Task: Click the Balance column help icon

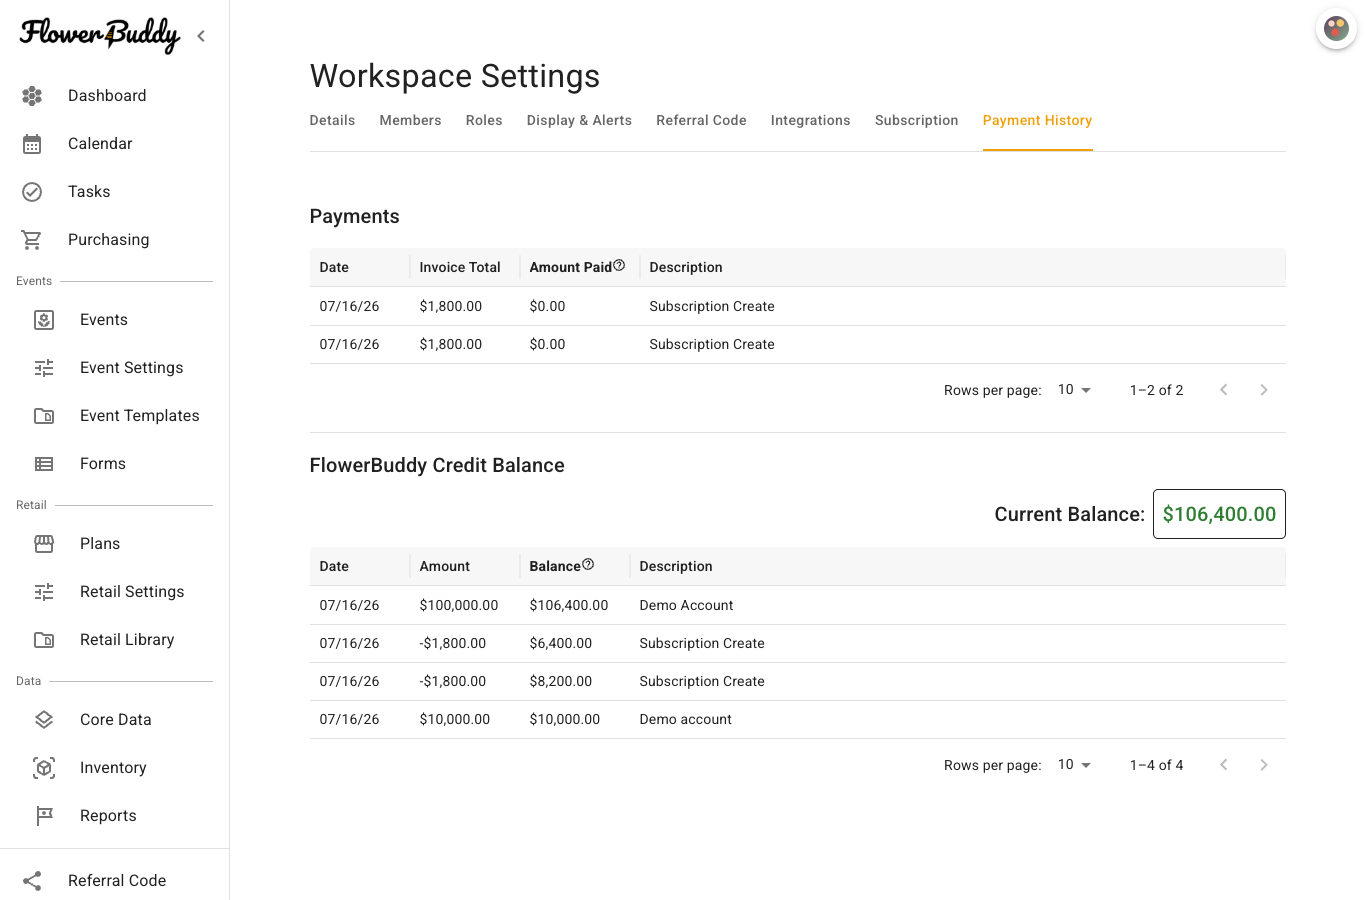Action: tap(588, 565)
